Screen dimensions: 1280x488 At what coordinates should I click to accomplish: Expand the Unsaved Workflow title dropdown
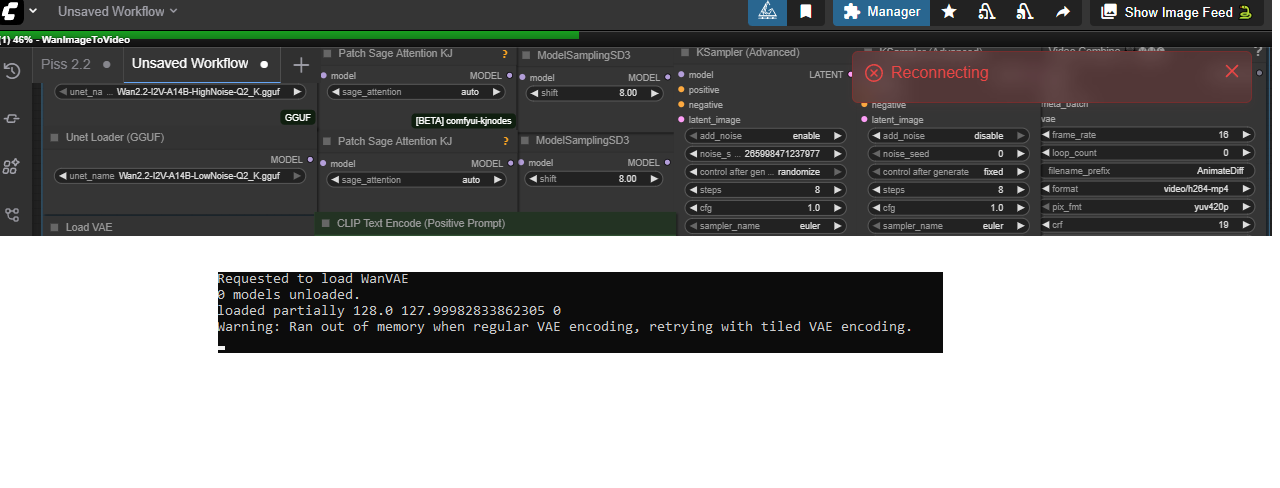point(118,11)
